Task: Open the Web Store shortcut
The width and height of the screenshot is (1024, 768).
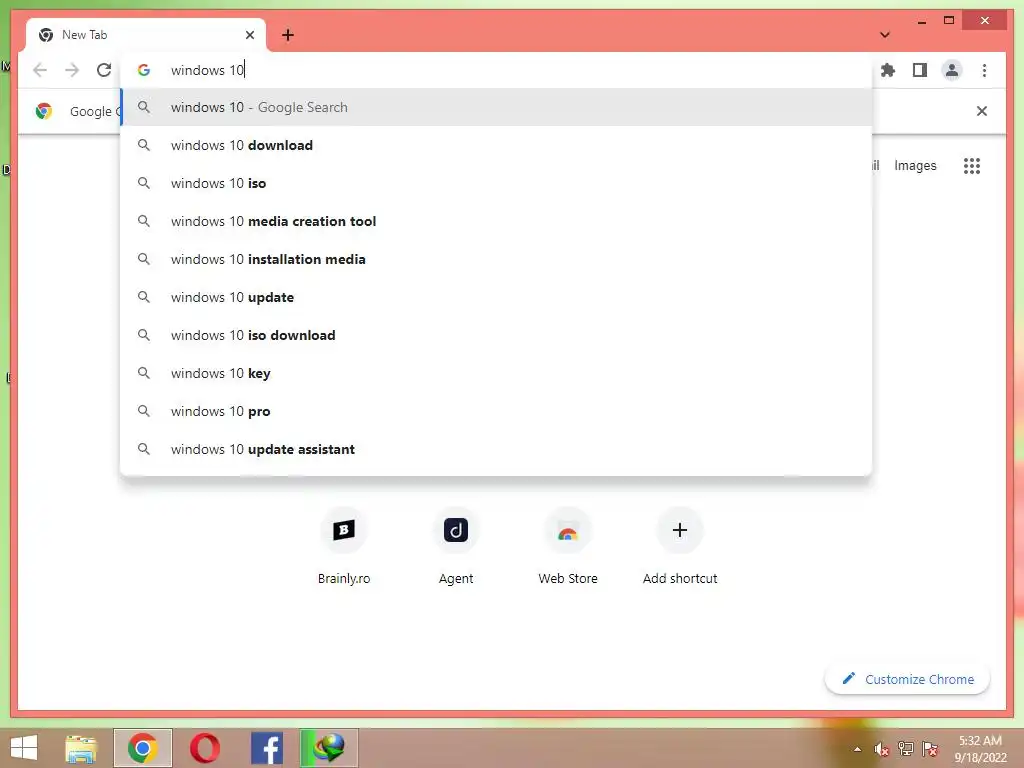Action: (x=568, y=546)
